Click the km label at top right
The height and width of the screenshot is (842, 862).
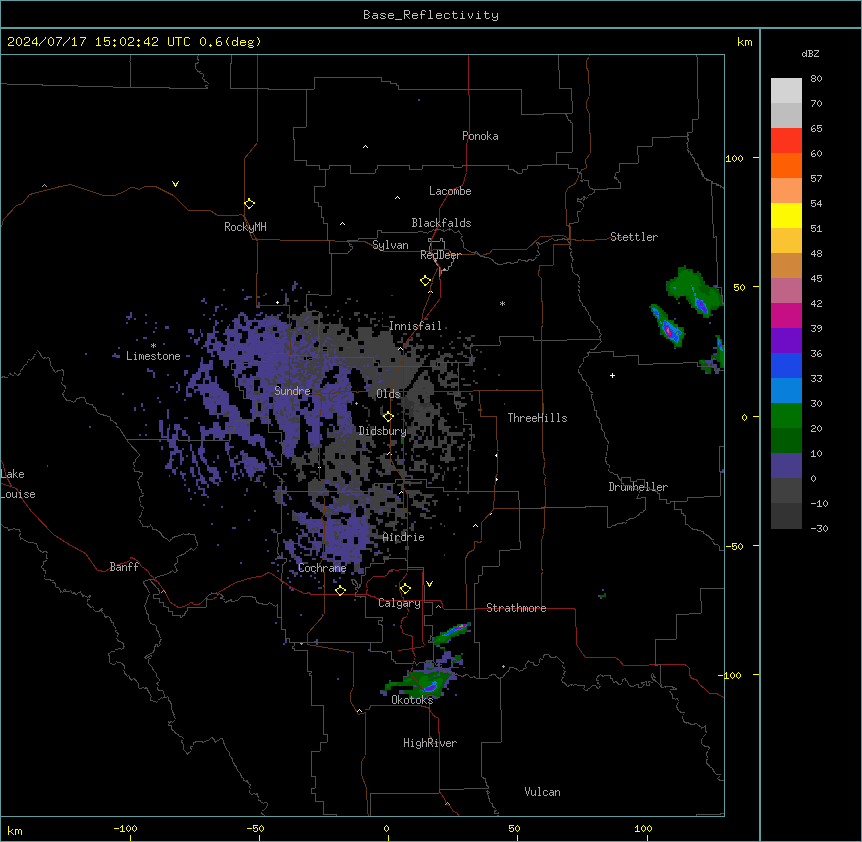pos(744,42)
